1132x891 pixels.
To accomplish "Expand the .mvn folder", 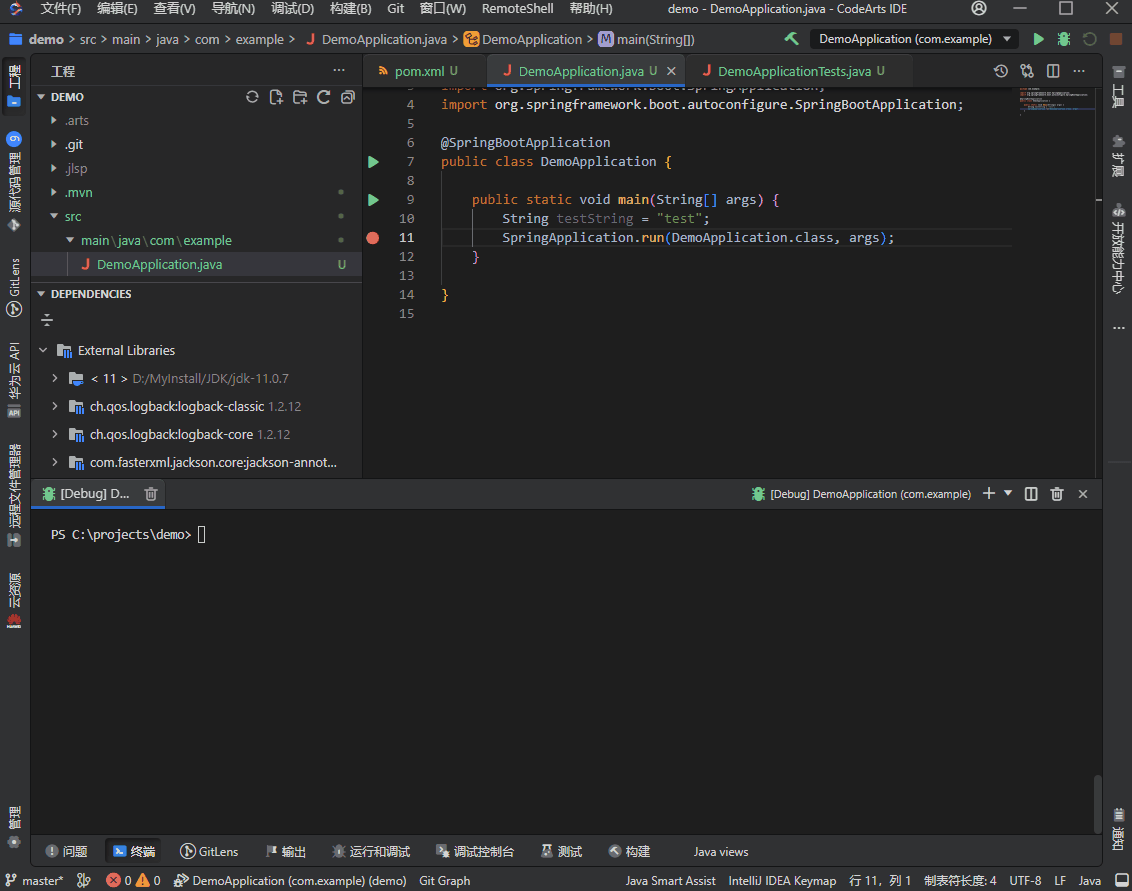I will coord(78,192).
